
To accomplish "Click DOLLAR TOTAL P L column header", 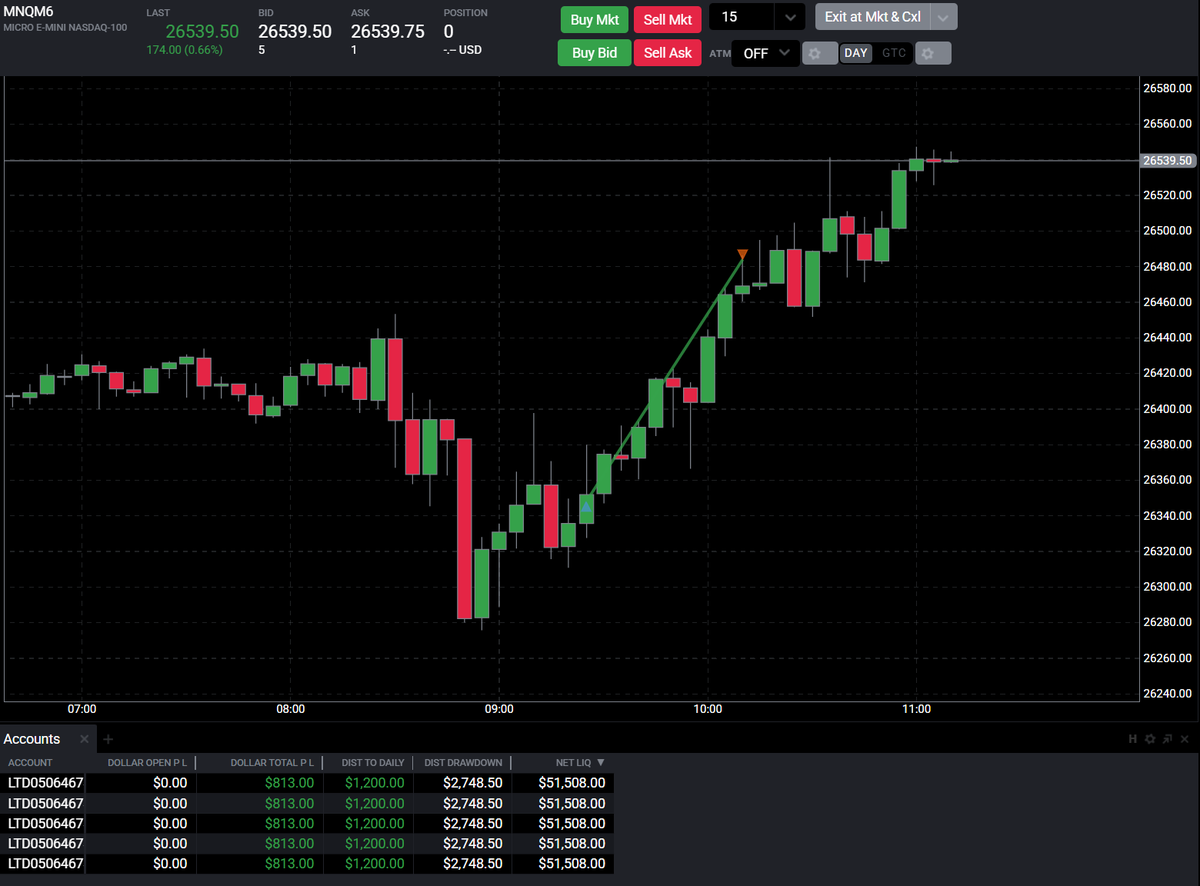I will click(x=272, y=762).
